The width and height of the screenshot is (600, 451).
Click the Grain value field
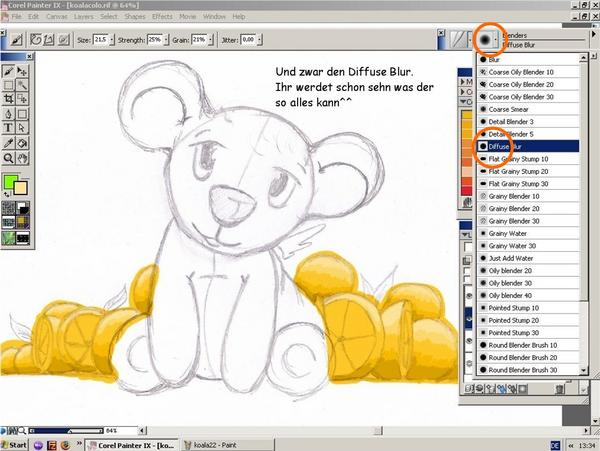(x=199, y=39)
